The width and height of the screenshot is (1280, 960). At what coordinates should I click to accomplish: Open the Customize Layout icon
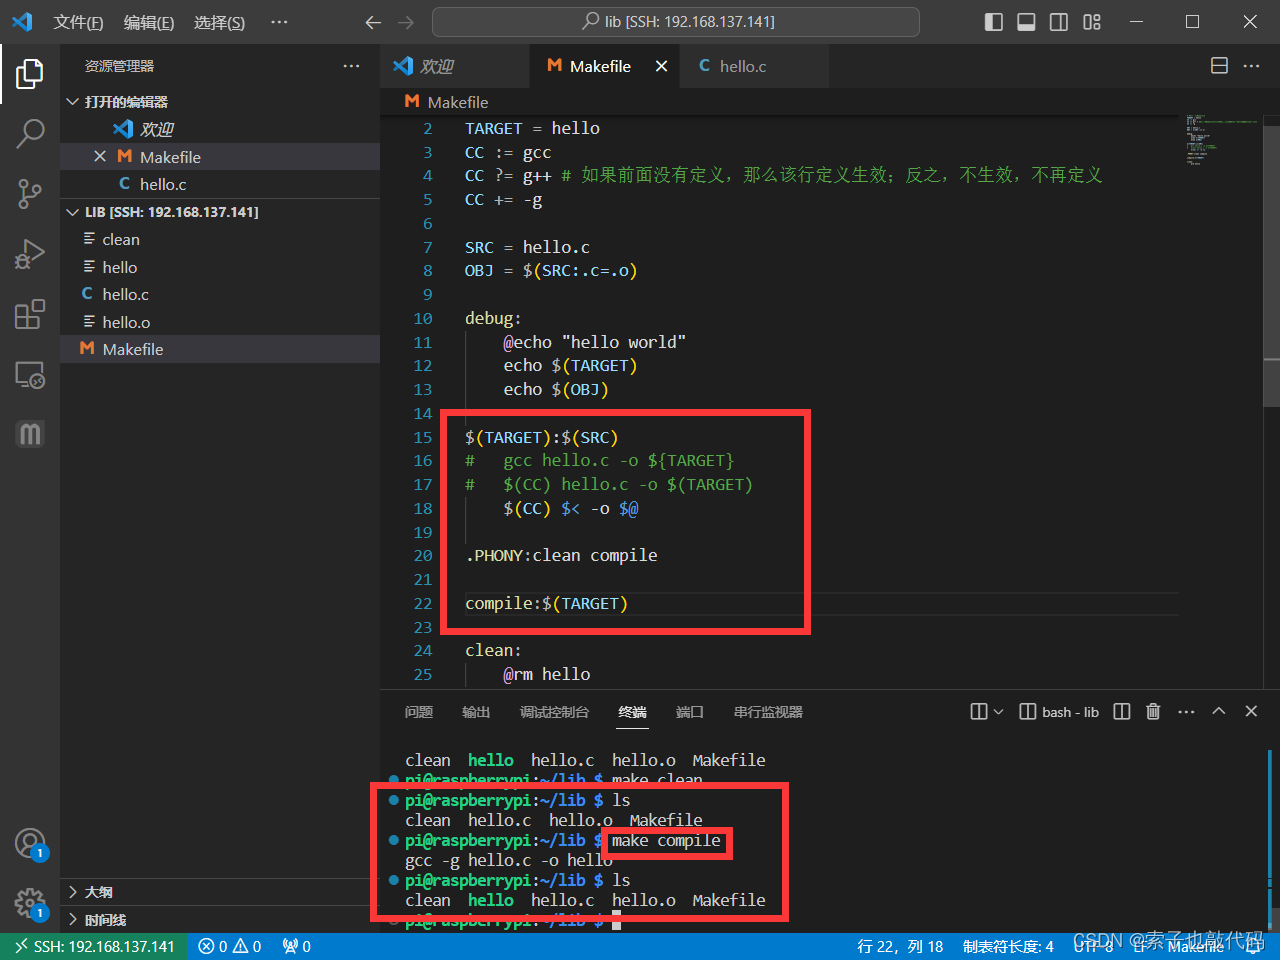point(1092,22)
